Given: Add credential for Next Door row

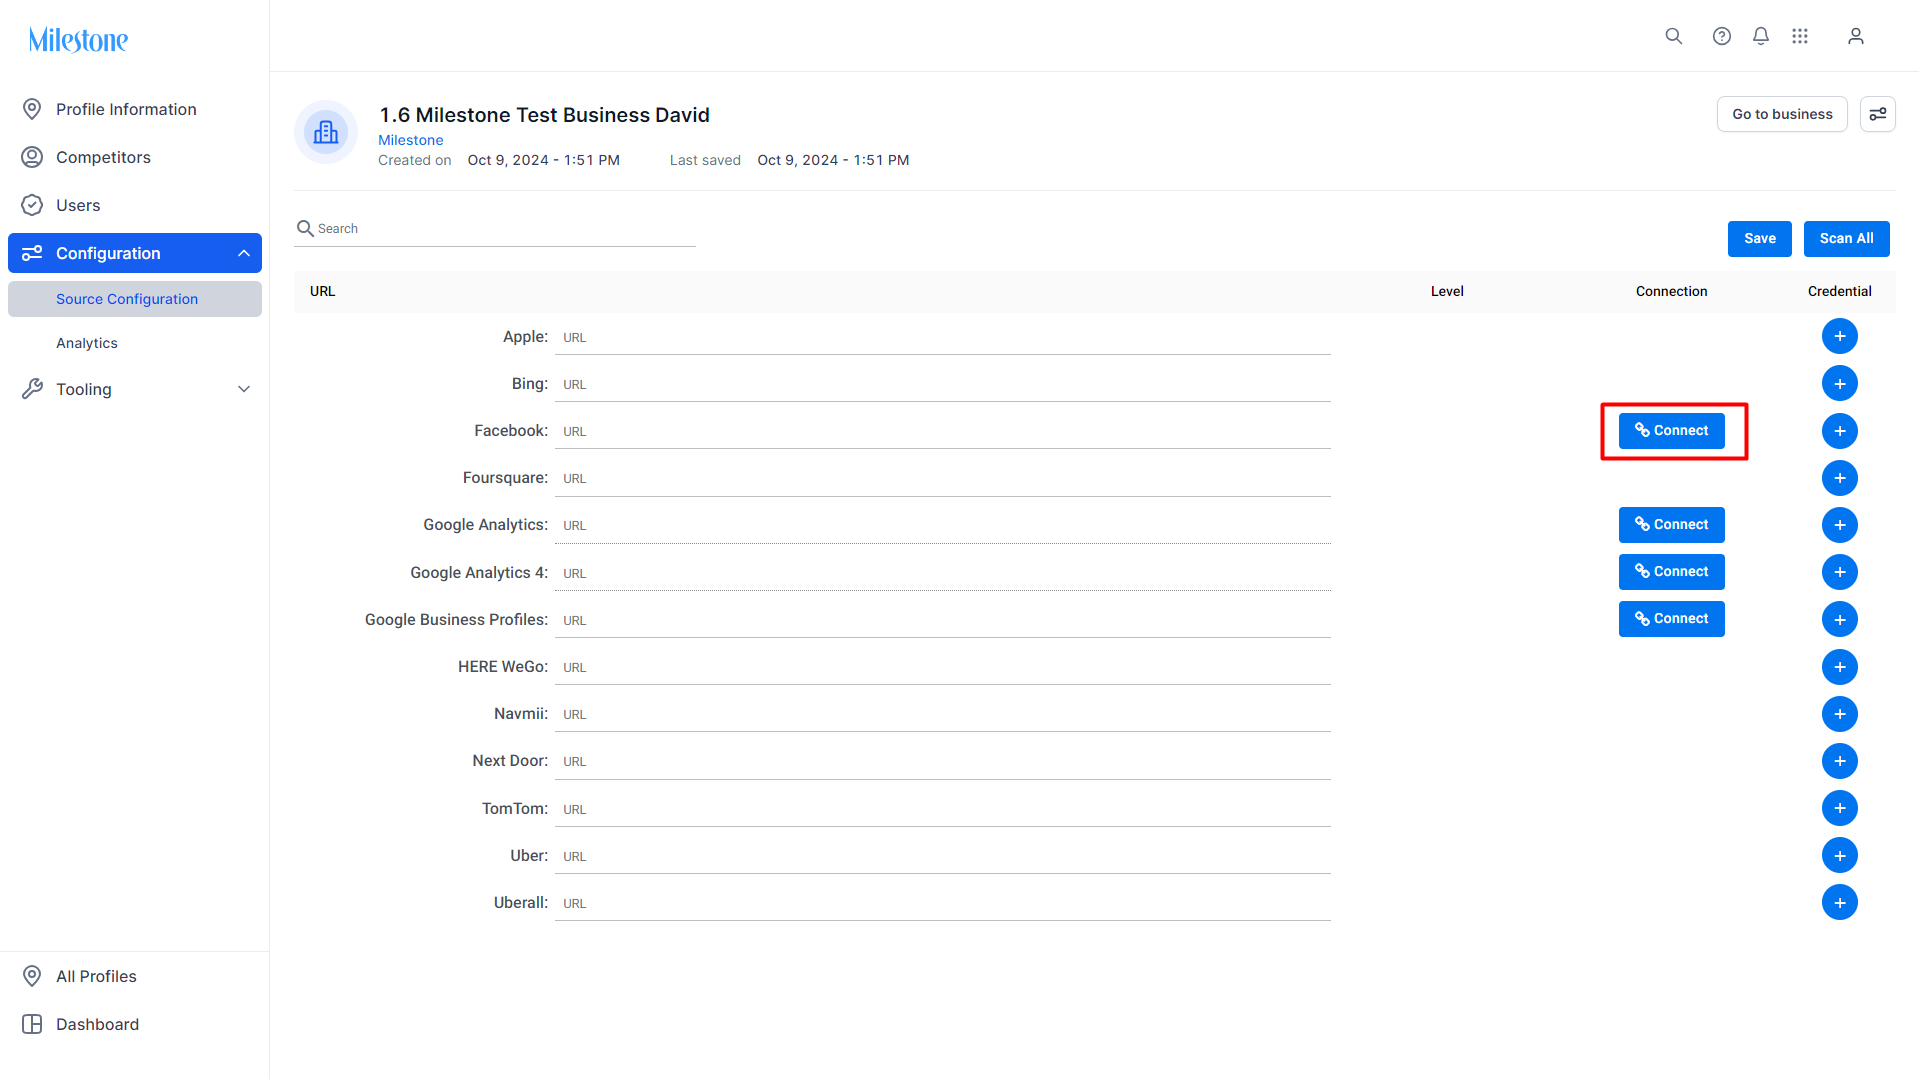Looking at the screenshot, I should tap(1840, 761).
